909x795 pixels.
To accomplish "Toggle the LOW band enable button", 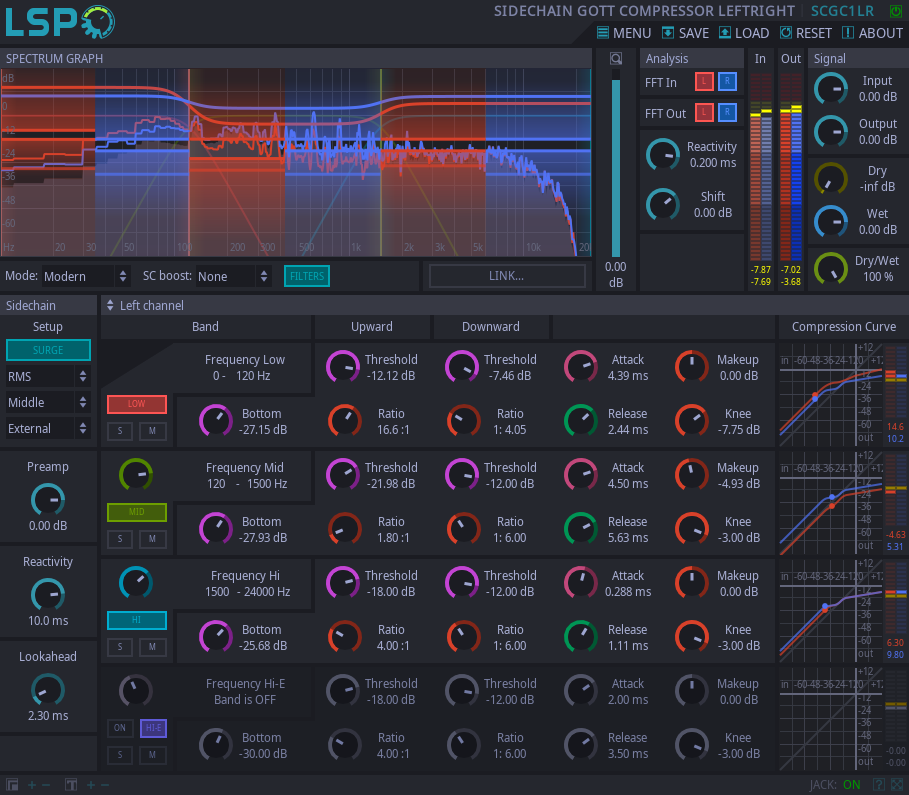I will click(137, 404).
